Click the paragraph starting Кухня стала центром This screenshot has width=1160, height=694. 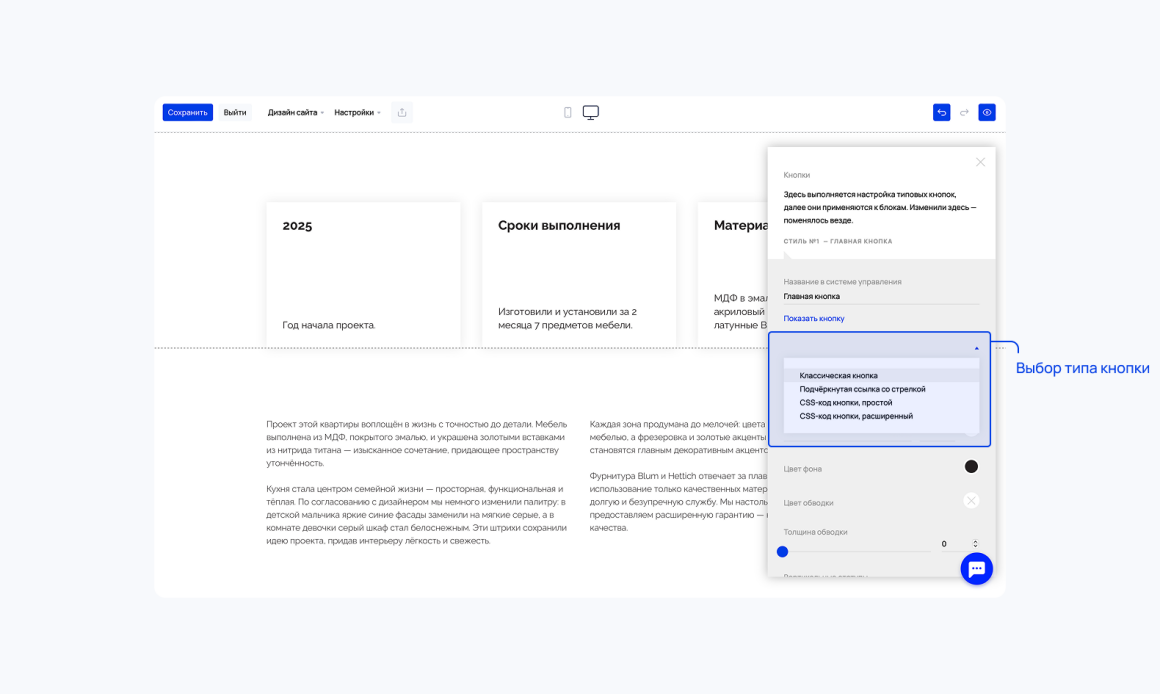click(x=417, y=515)
